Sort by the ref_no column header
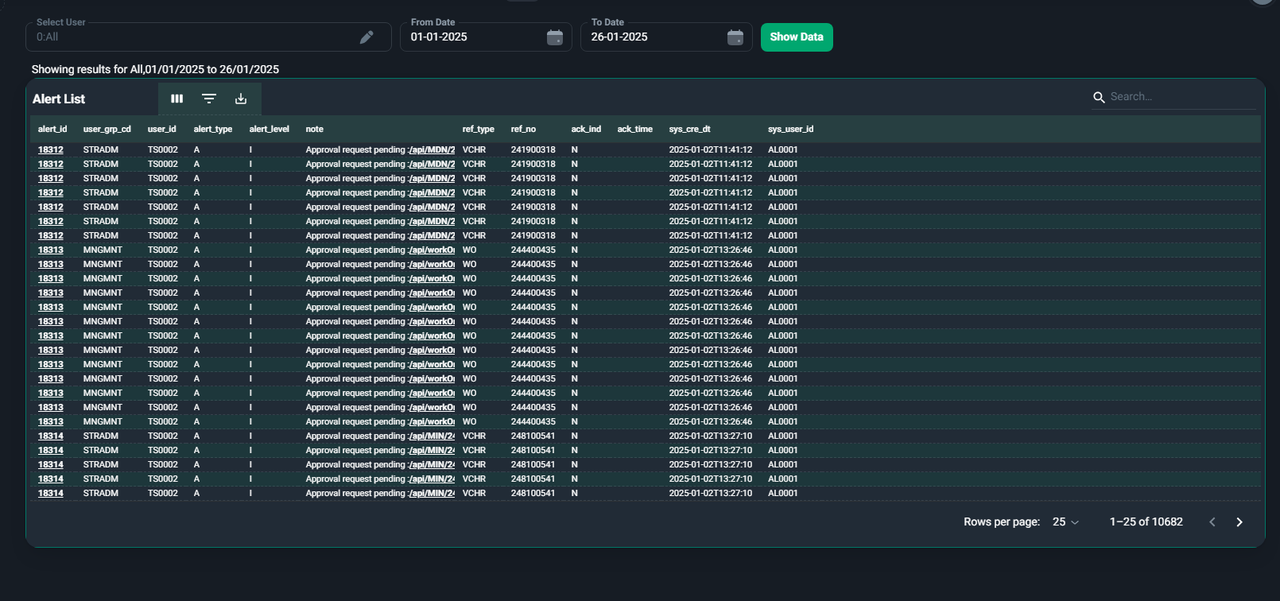 [524, 129]
